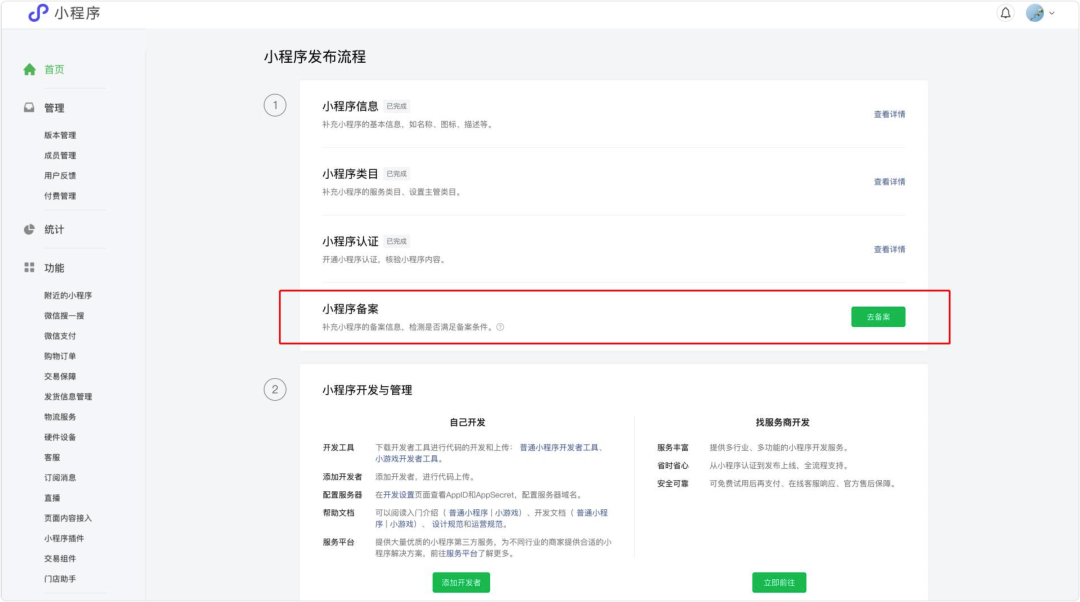Open 客服 in the sidebar
The width and height of the screenshot is (1080, 602).
tap(52, 457)
